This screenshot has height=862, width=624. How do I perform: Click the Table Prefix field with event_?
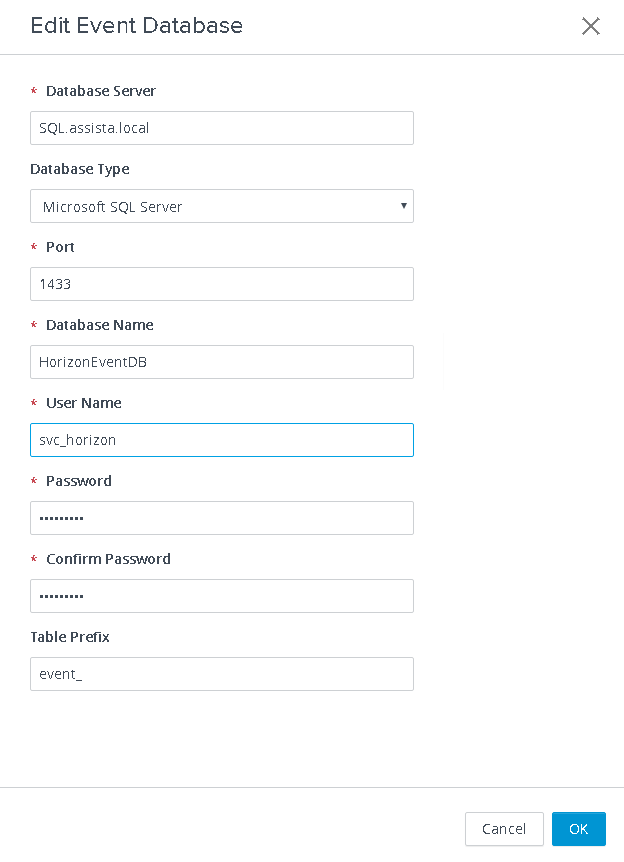222,674
